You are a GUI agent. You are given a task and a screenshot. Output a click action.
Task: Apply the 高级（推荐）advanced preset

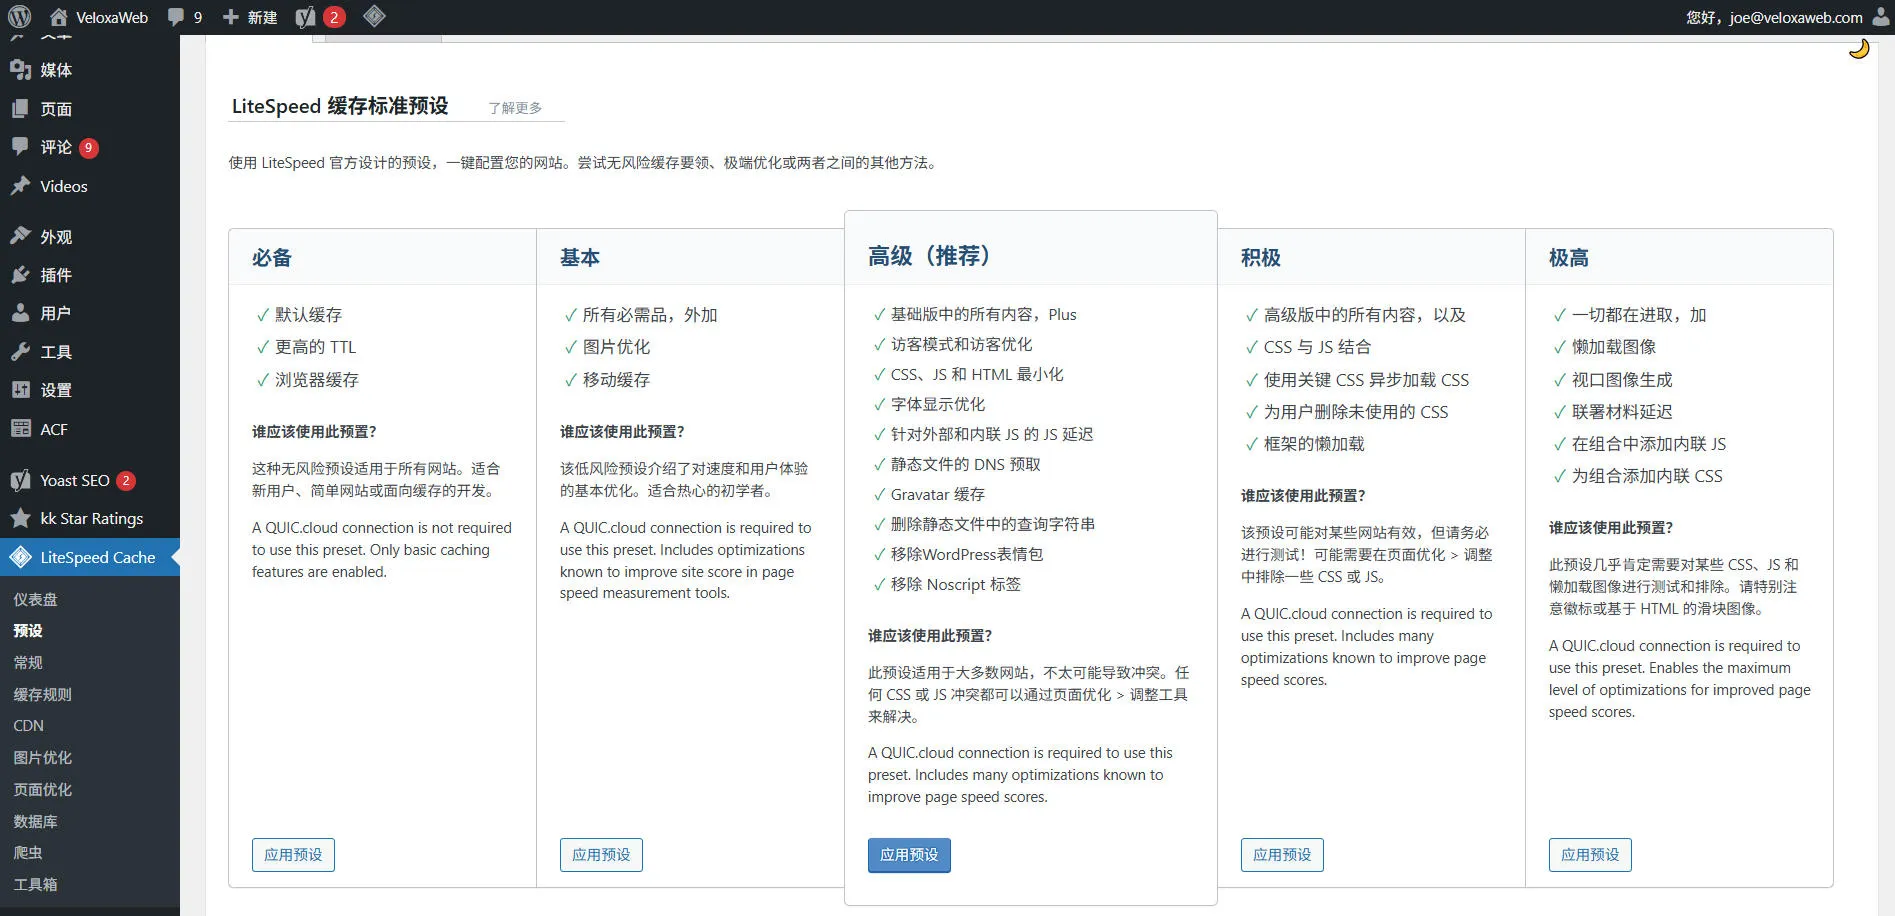coord(909,855)
